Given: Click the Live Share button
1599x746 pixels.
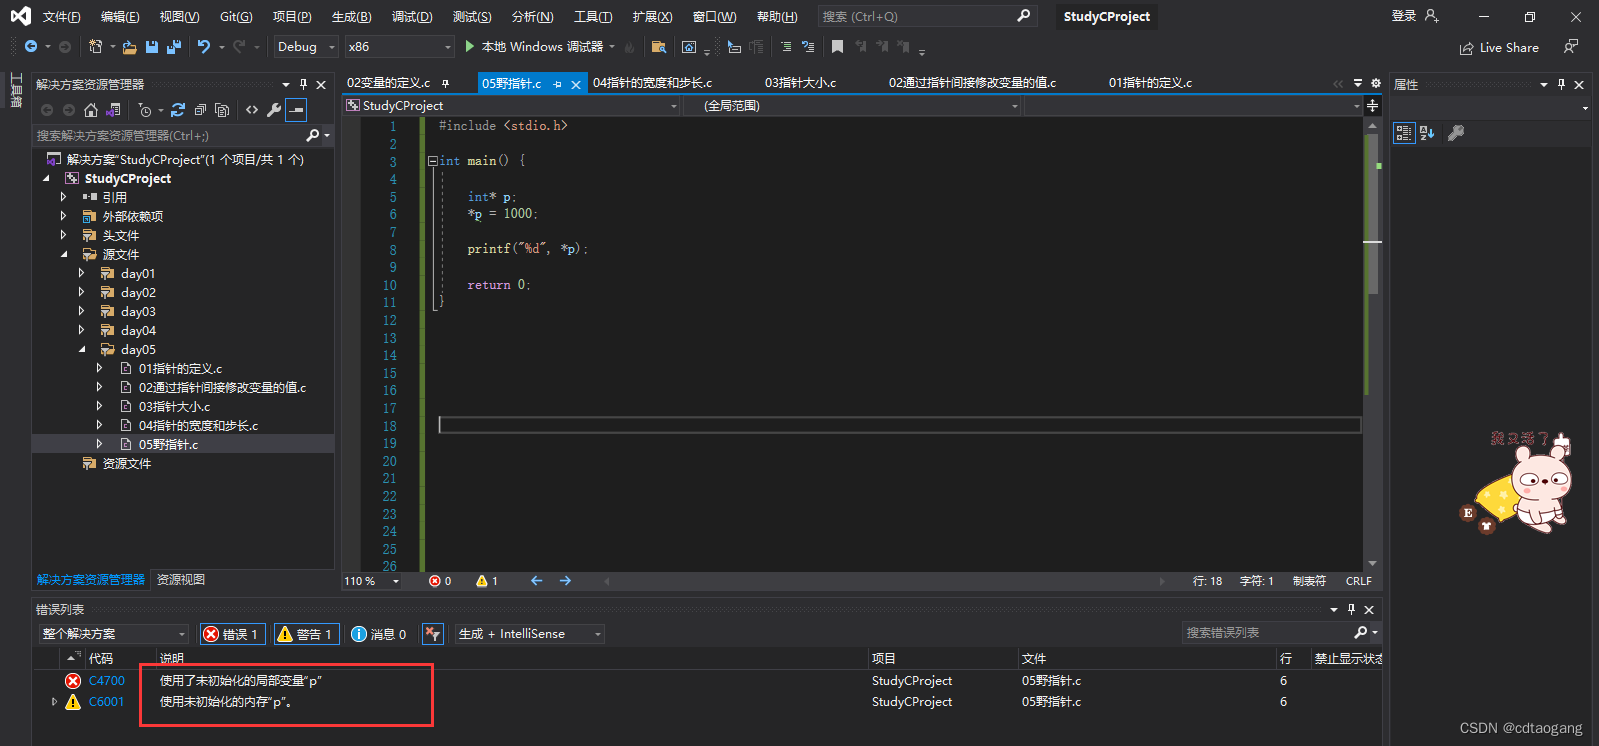Looking at the screenshot, I should (x=1499, y=47).
